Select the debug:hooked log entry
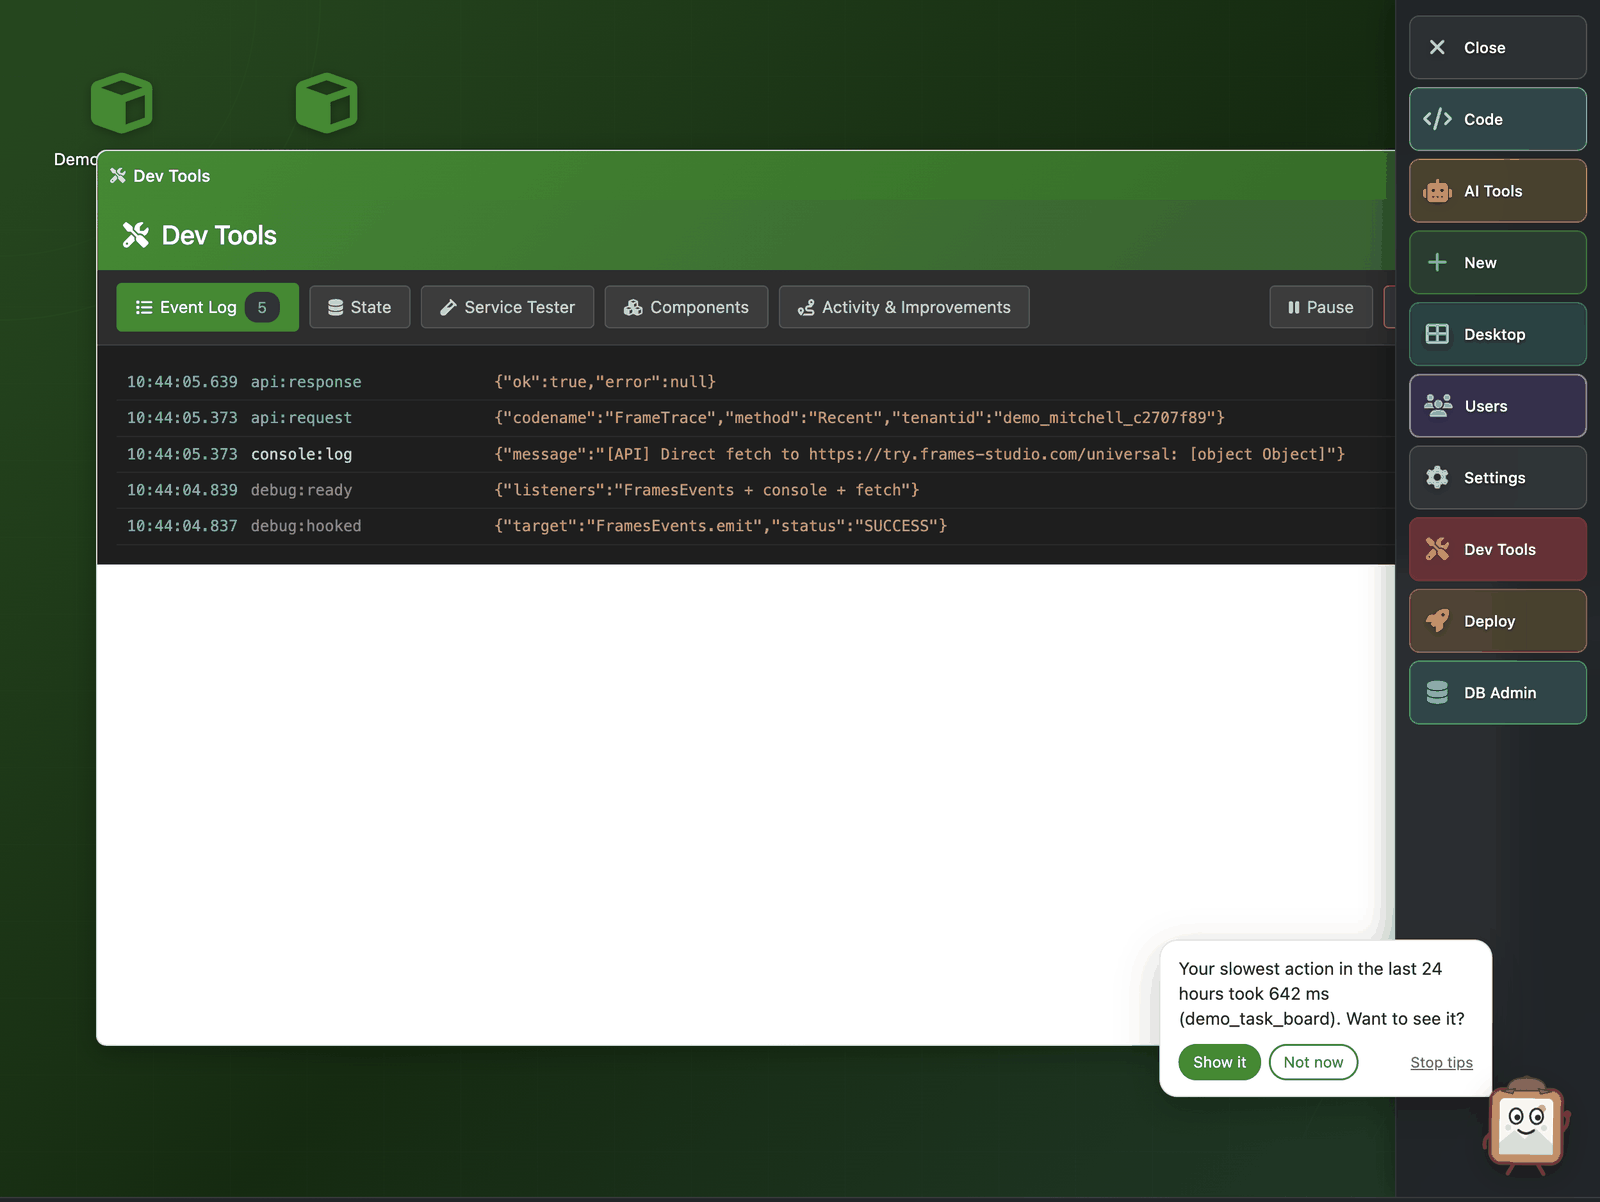The image size is (1600, 1202). (755, 526)
